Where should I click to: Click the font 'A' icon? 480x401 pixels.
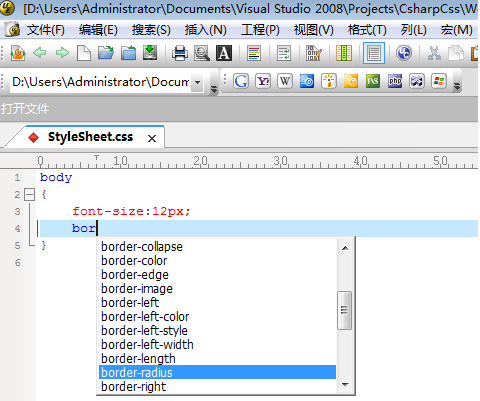pos(224,53)
